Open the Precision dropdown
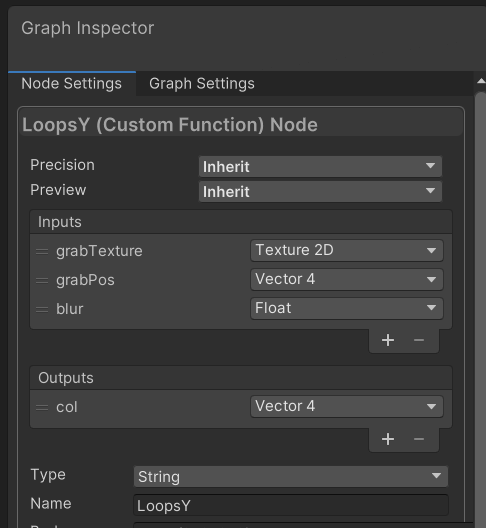486x528 pixels. point(320,166)
